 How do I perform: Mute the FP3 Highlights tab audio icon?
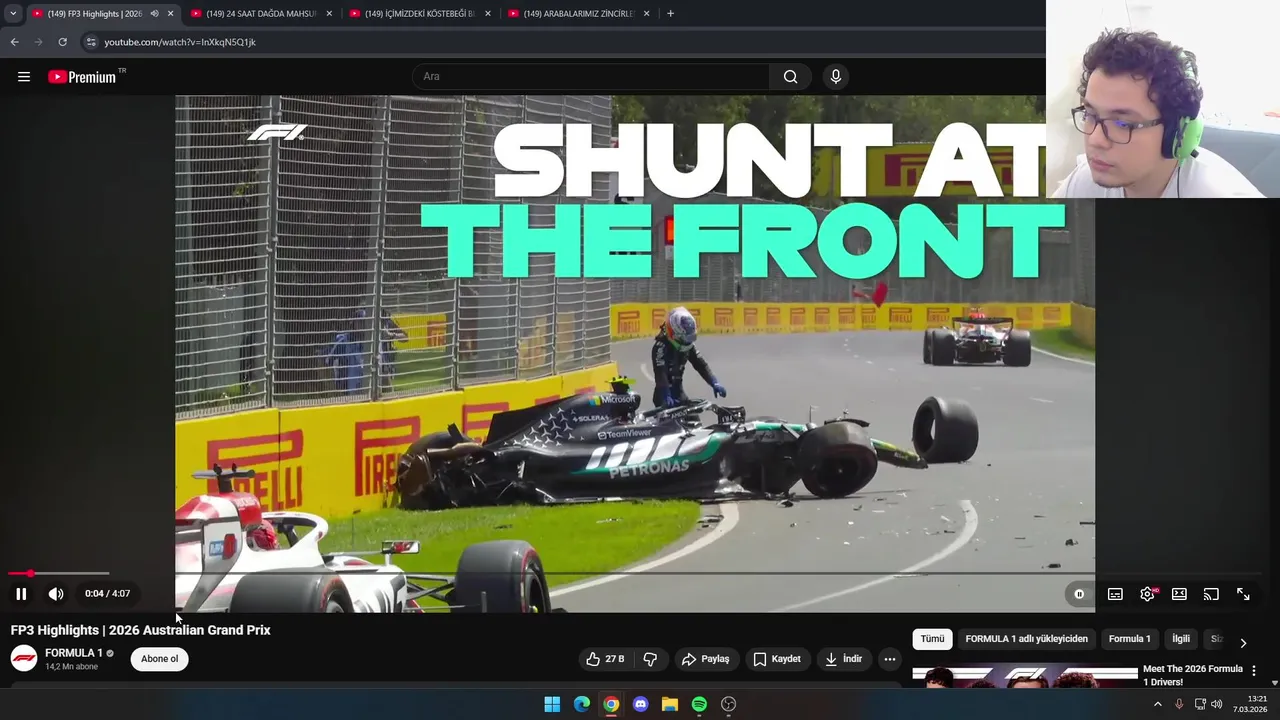pyautogui.click(x=154, y=14)
